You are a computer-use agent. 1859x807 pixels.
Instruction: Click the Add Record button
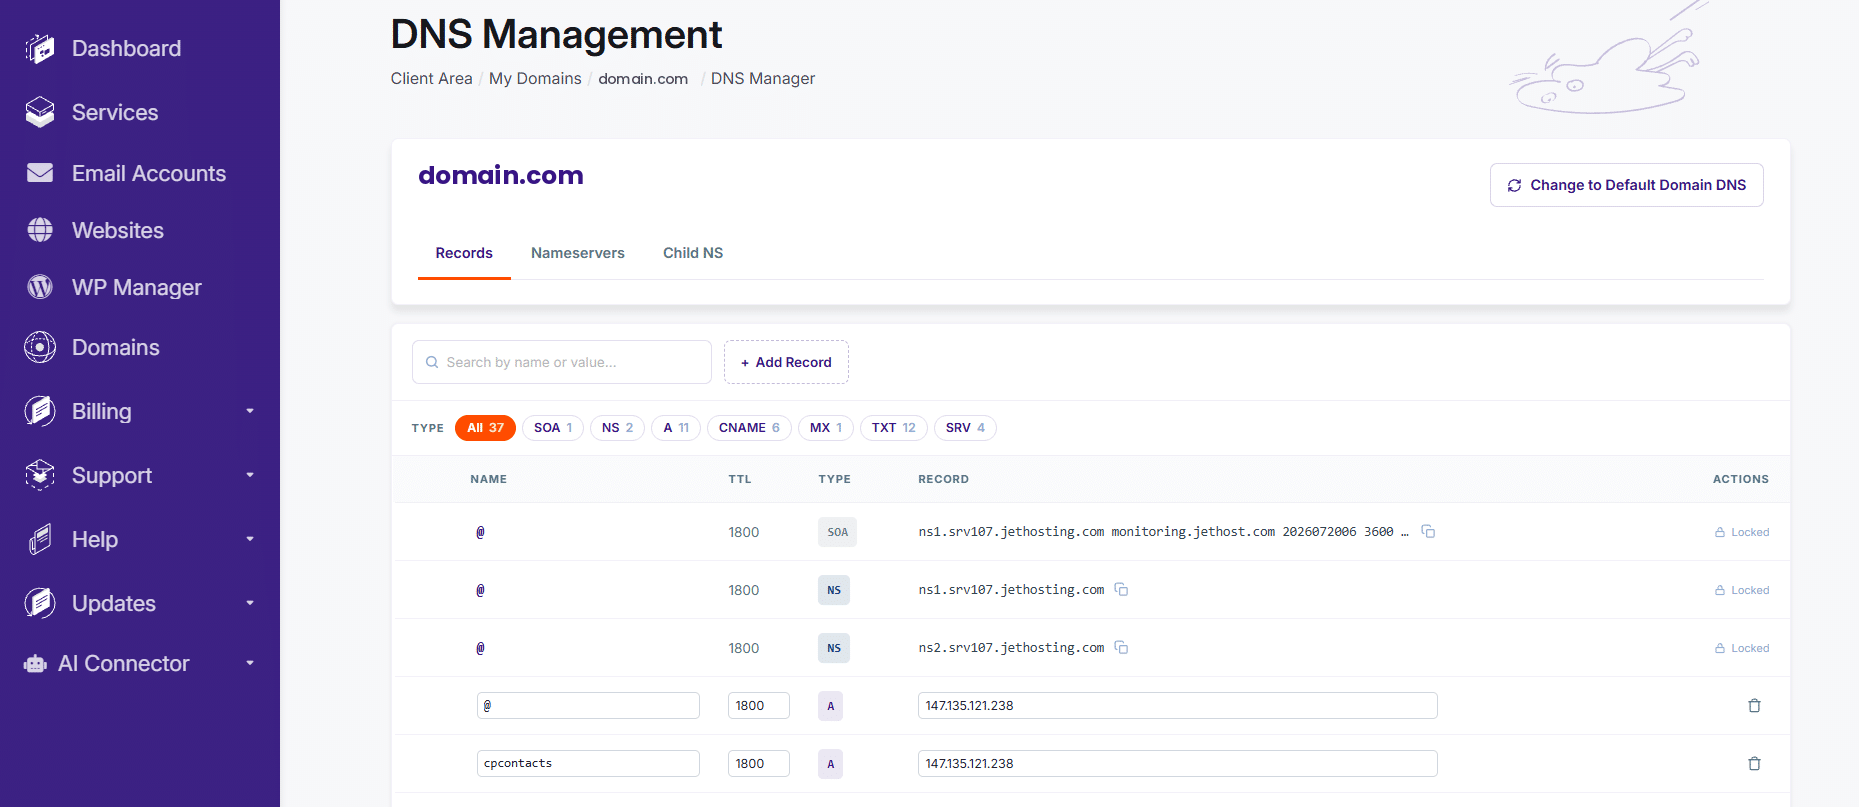click(x=786, y=362)
